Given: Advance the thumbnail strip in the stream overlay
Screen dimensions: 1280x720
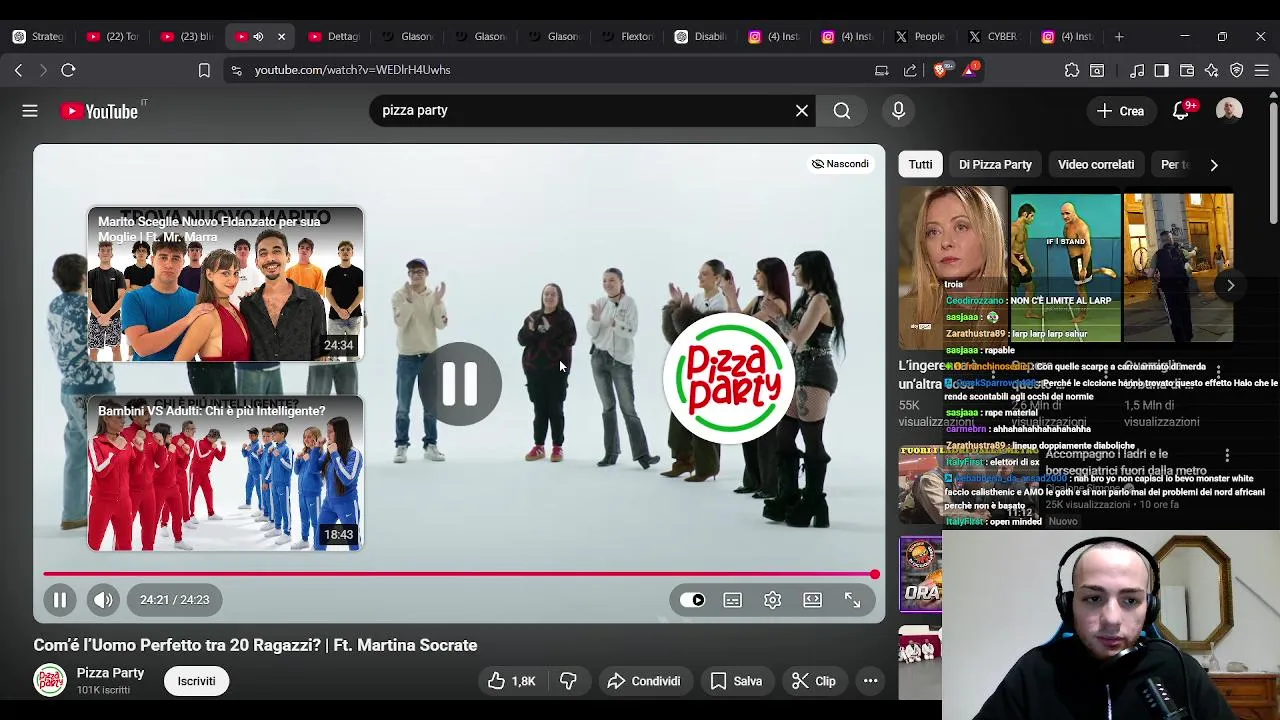Looking at the screenshot, I should pos(1231,285).
